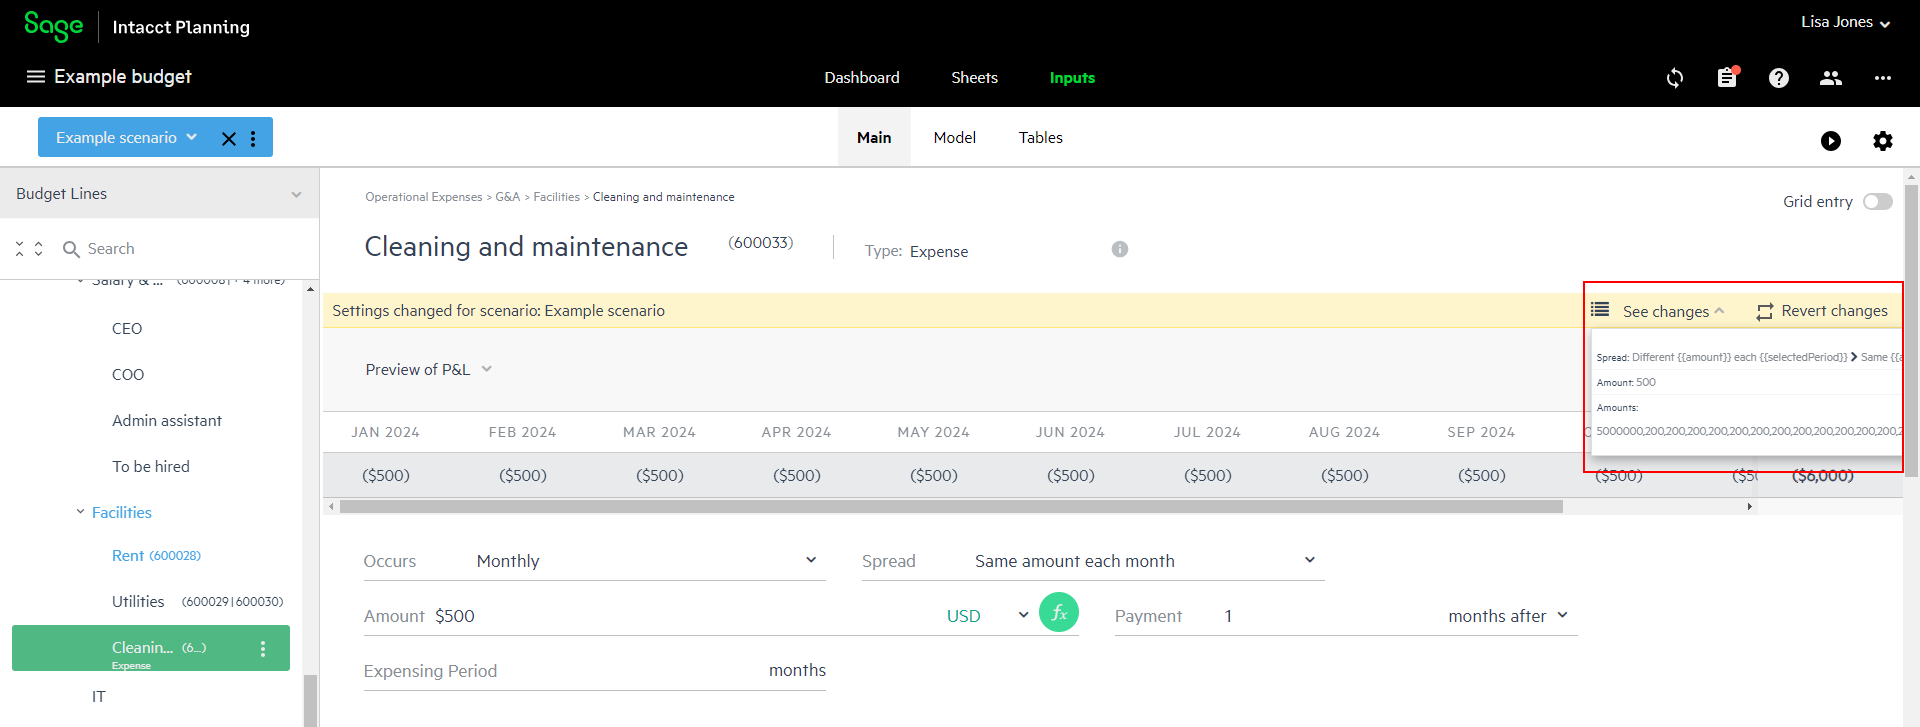Collapse the Facilities tree node
This screenshot has width=1920, height=727.
pyautogui.click(x=80, y=512)
